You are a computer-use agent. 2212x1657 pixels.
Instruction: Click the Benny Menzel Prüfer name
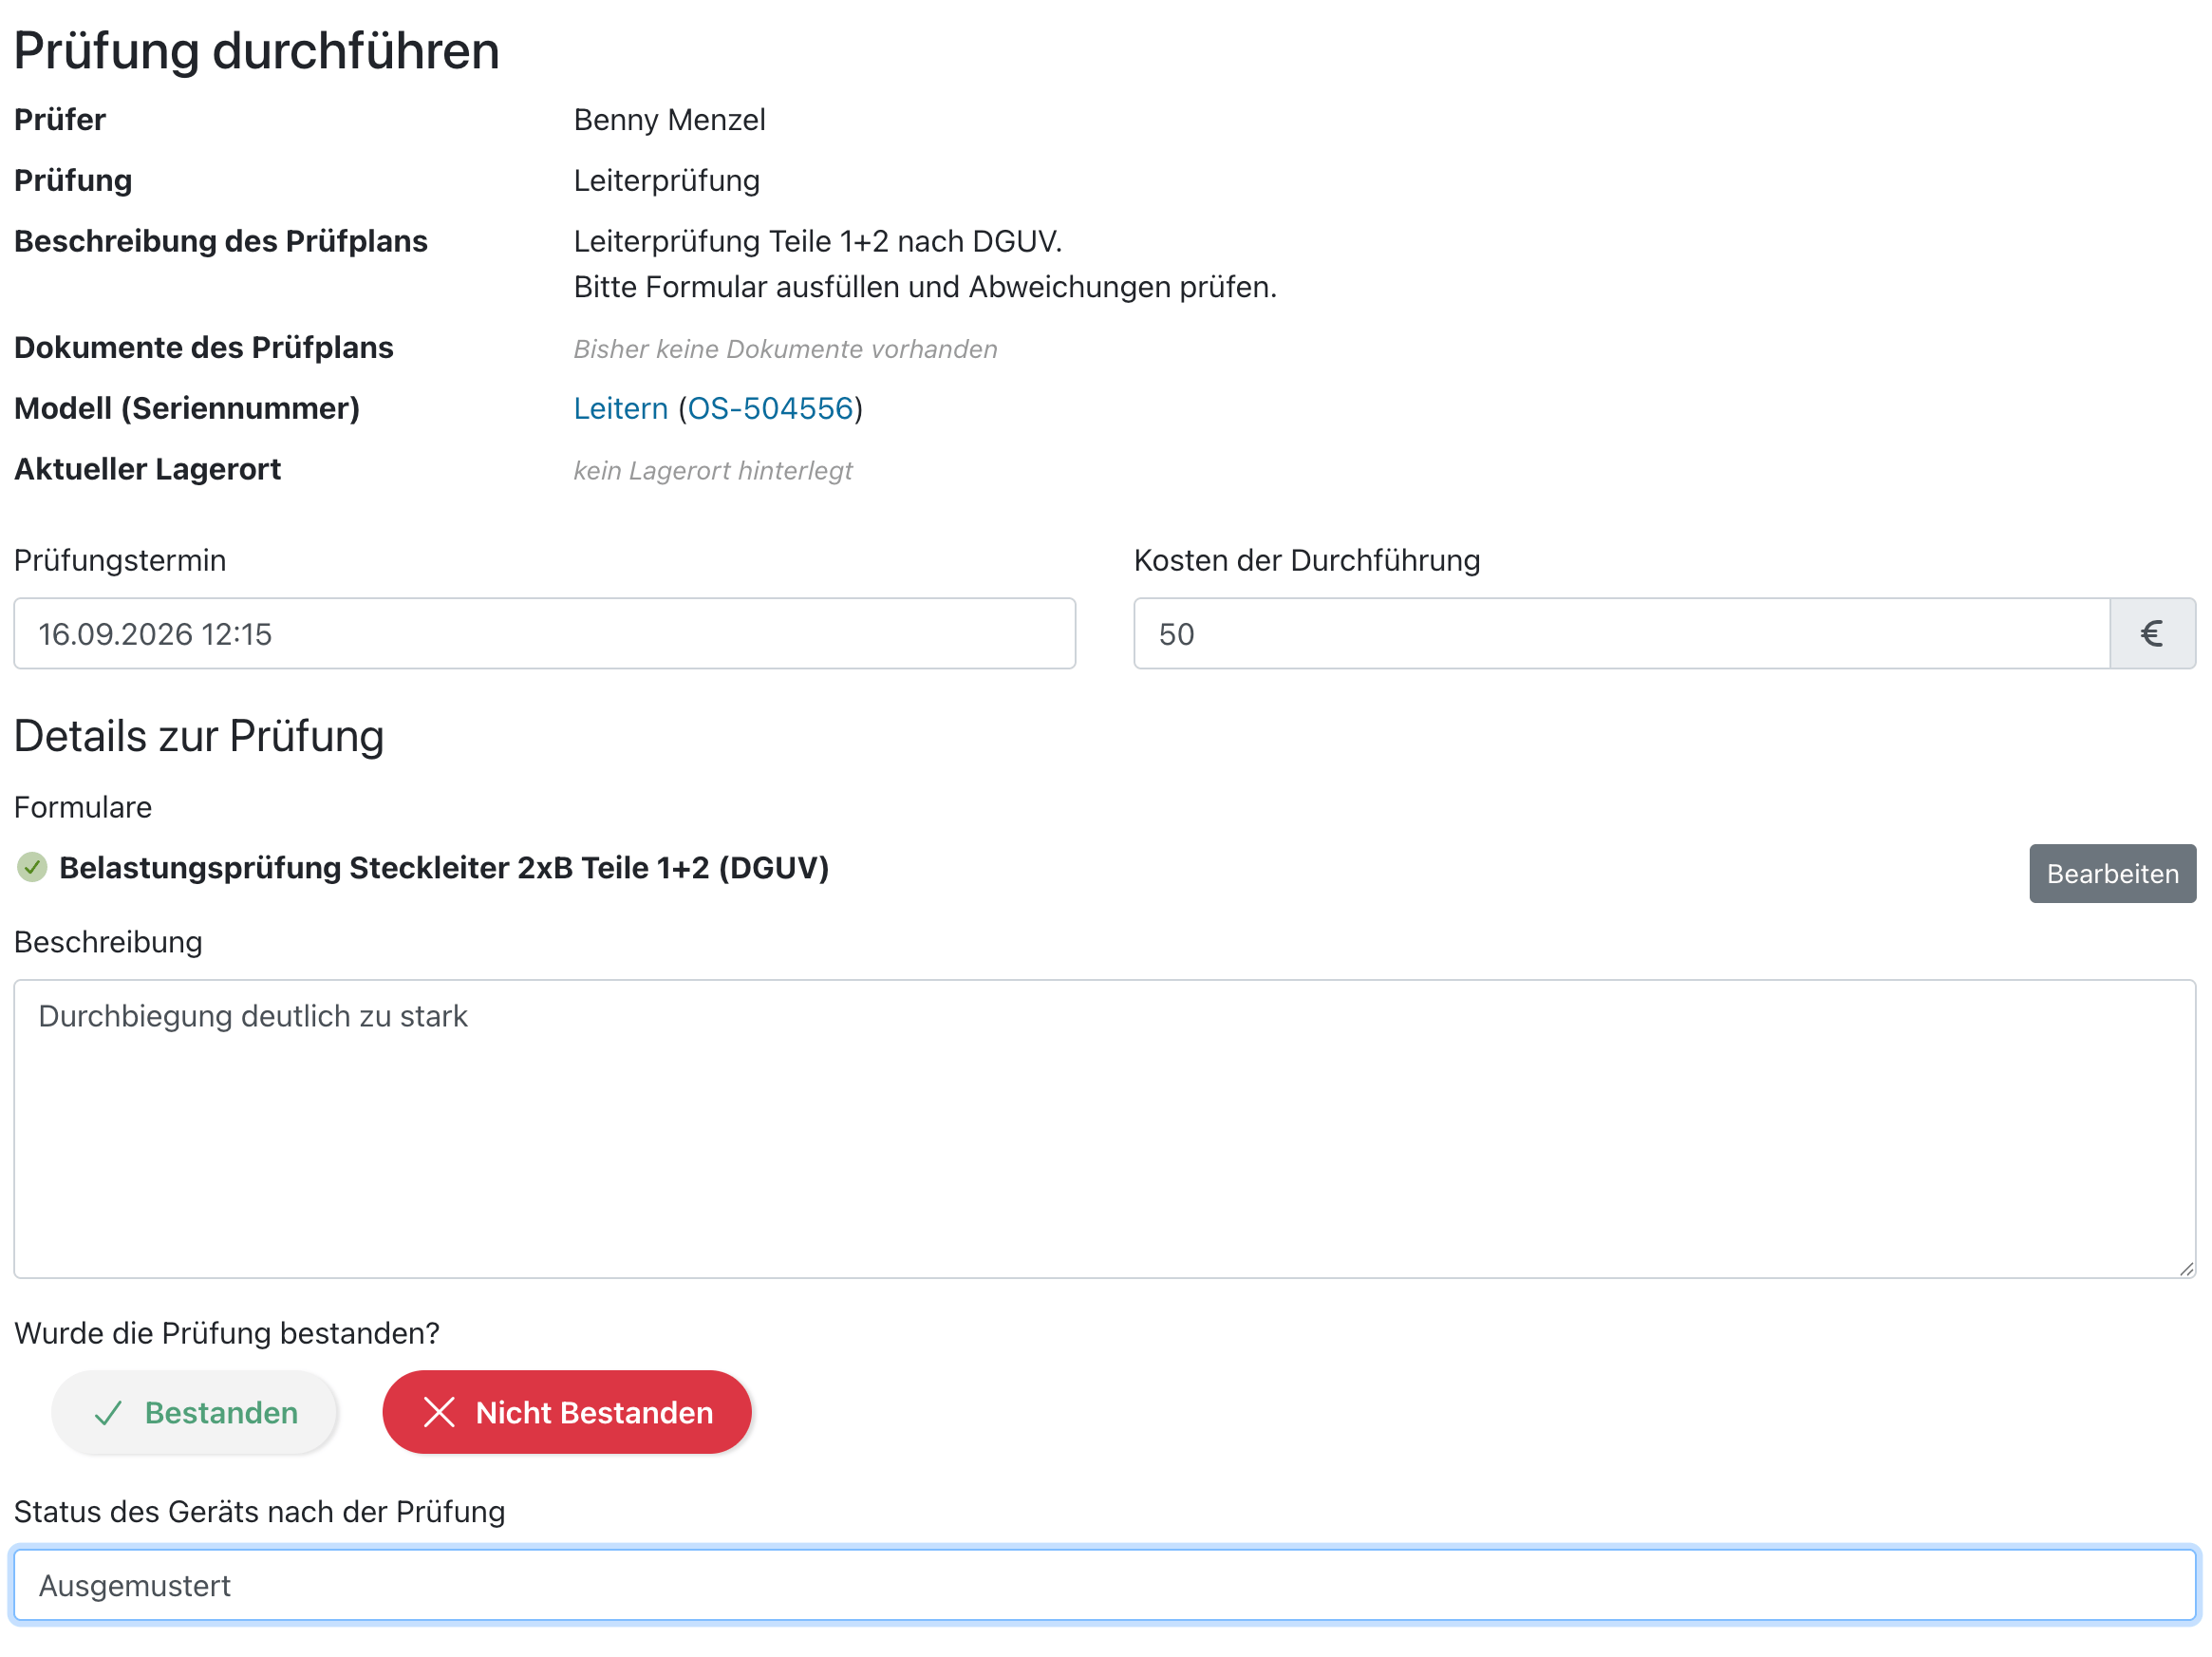click(670, 120)
